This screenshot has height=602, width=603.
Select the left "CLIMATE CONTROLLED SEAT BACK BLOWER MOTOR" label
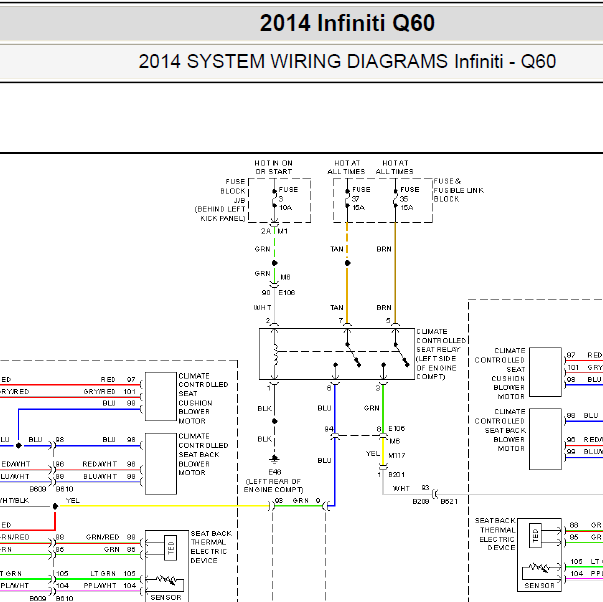pyautogui.click(x=203, y=454)
